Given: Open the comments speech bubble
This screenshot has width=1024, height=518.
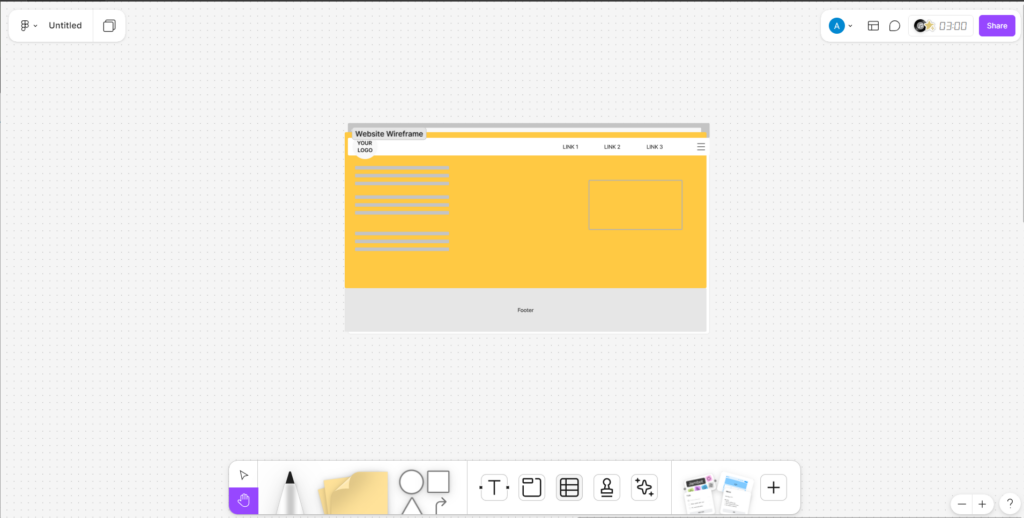Looking at the screenshot, I should coord(895,26).
